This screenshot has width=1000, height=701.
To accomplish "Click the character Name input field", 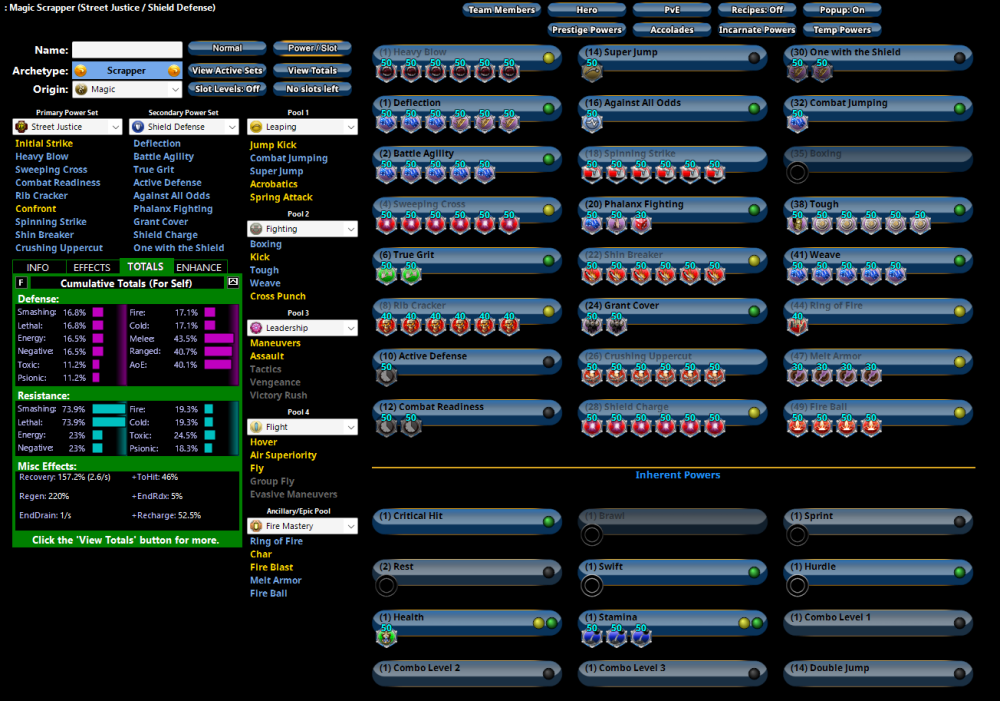I will coord(127,50).
